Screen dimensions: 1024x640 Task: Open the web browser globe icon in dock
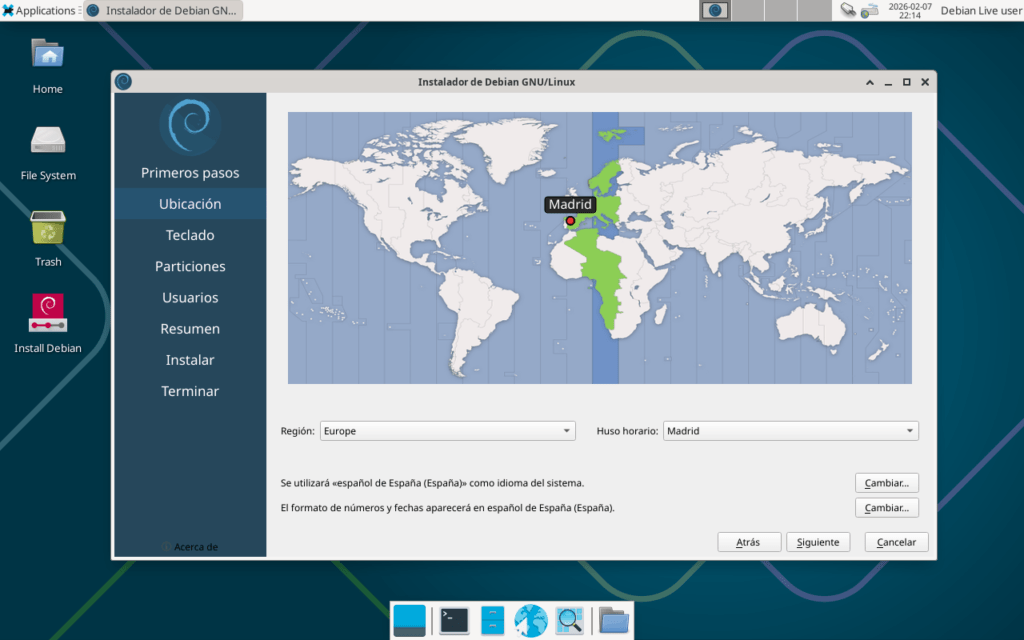[x=531, y=620]
